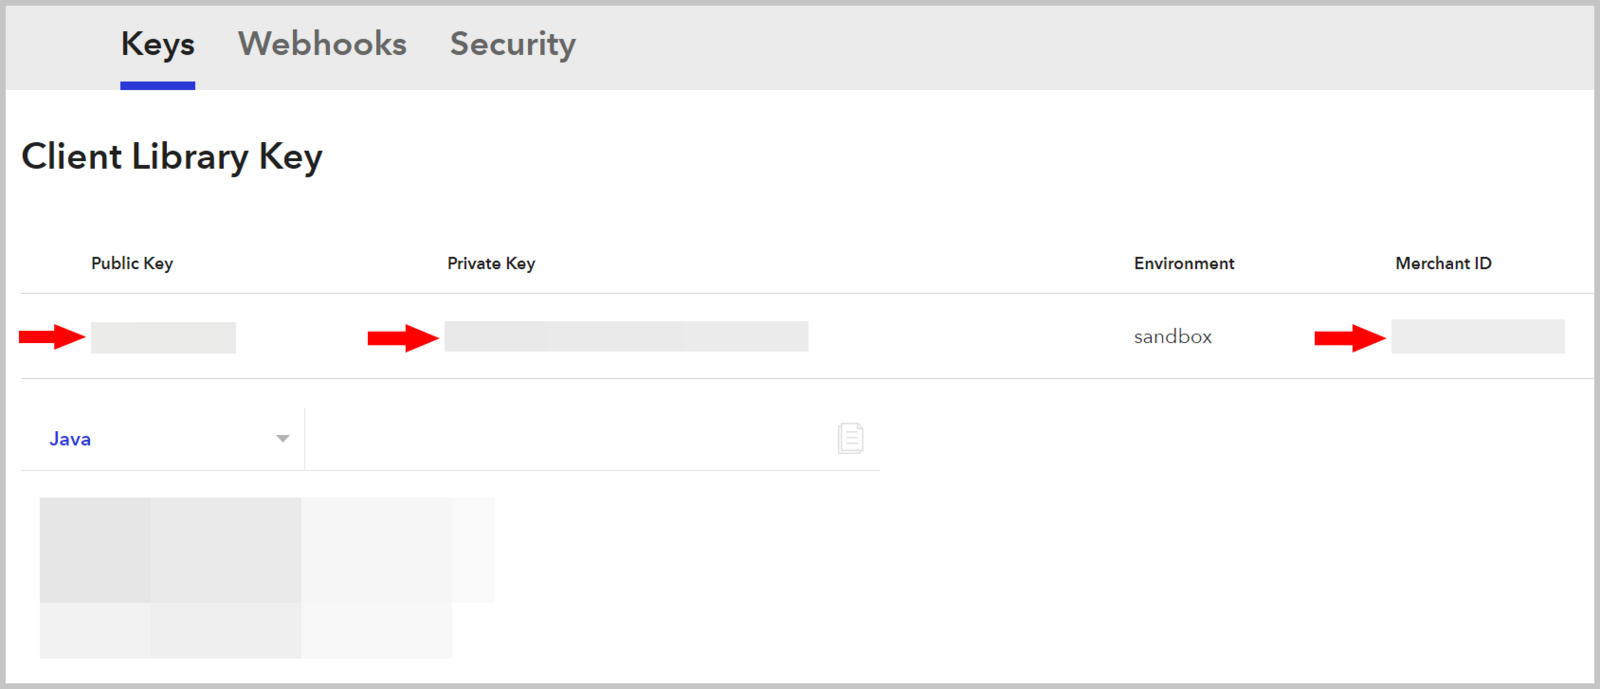Click the Private Key column header

tap(491, 263)
